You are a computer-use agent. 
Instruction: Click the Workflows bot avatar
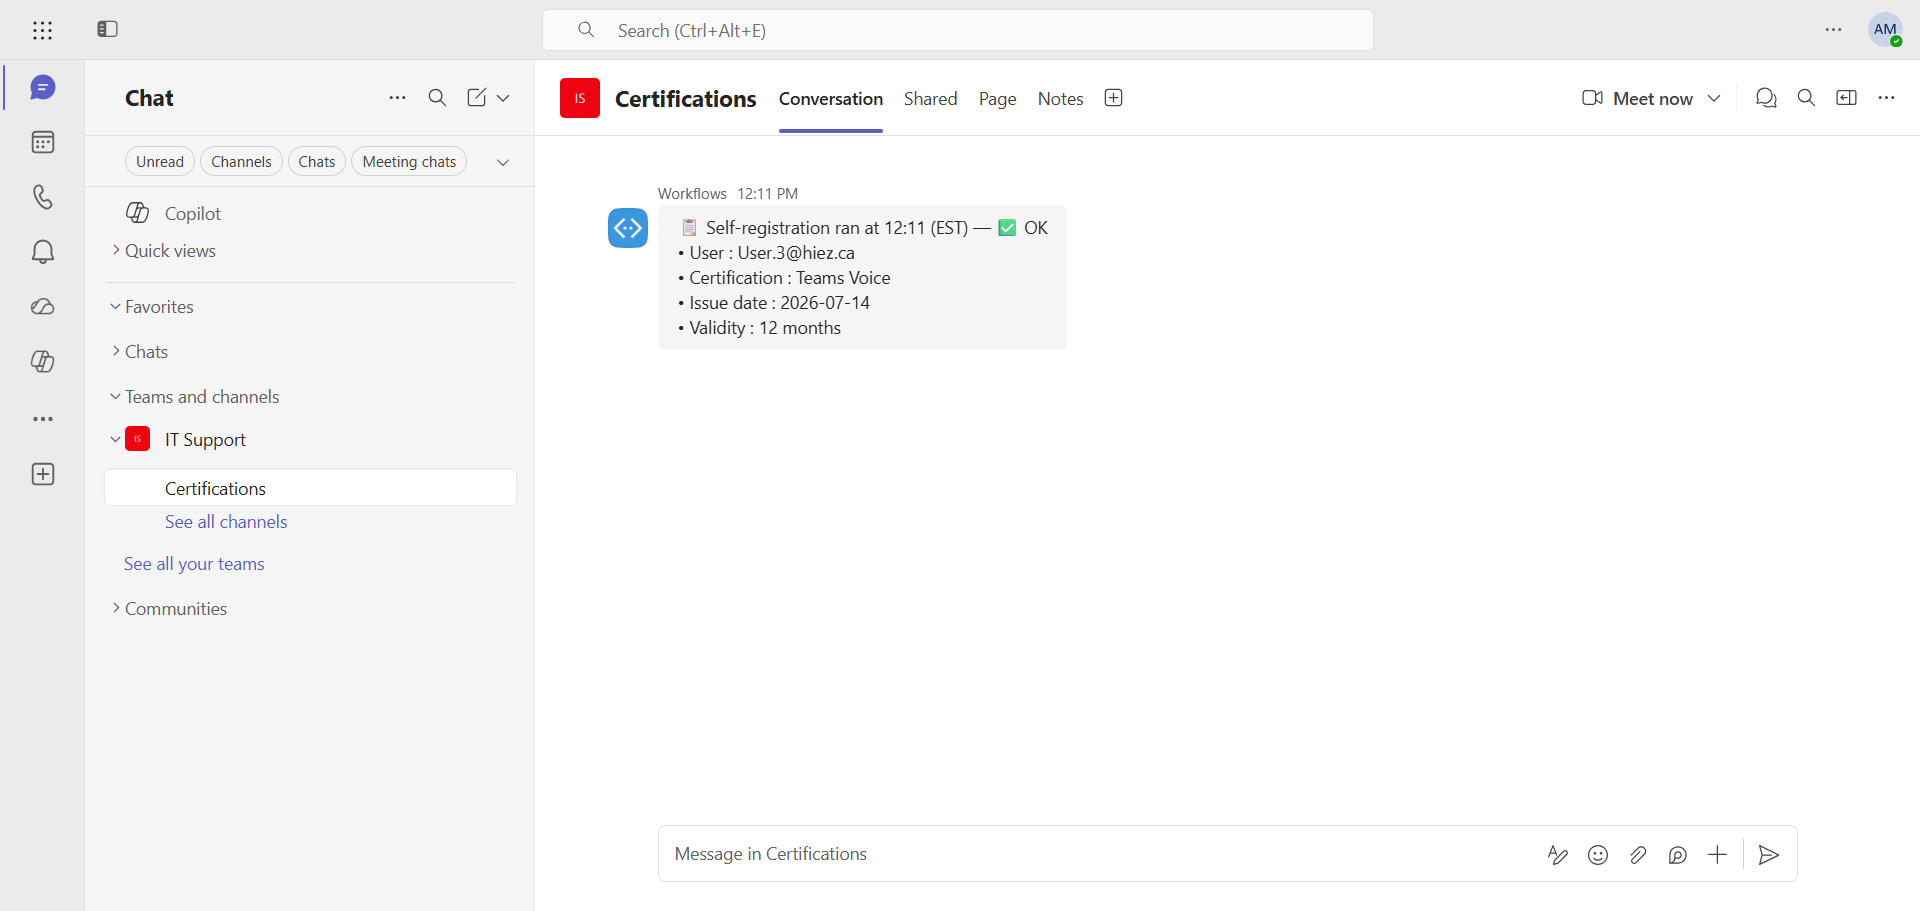628,228
